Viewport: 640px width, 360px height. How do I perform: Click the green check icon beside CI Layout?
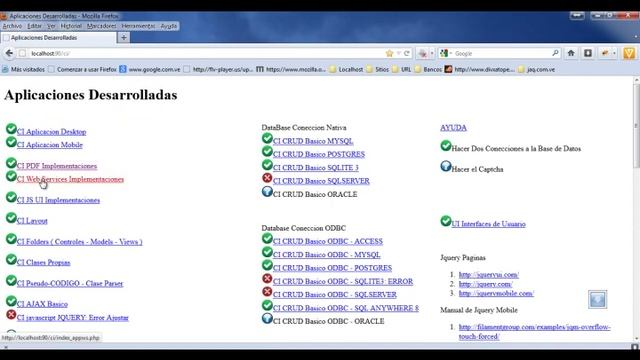pos(11,218)
